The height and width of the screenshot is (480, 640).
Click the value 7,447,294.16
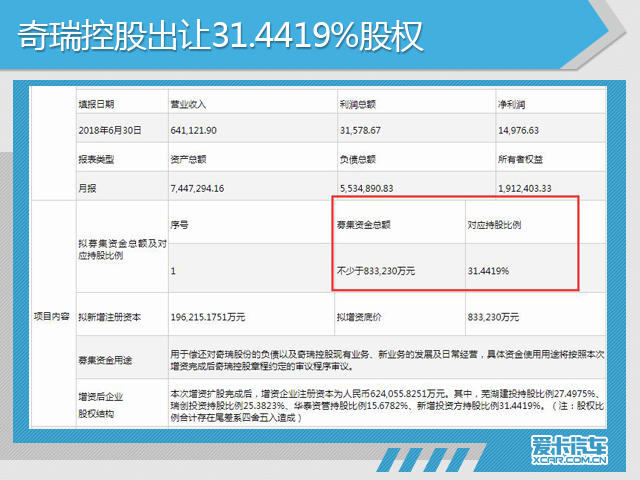[x=197, y=189]
